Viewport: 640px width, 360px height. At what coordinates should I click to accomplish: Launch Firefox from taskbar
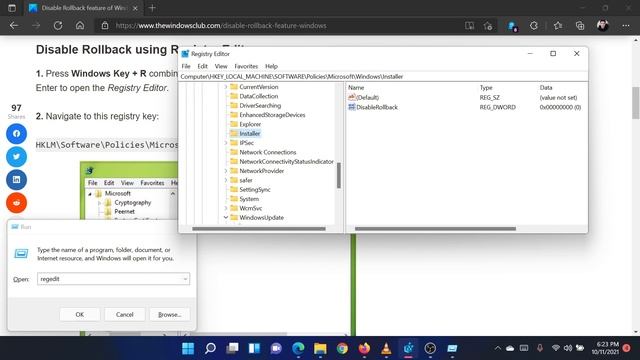click(x=364, y=348)
